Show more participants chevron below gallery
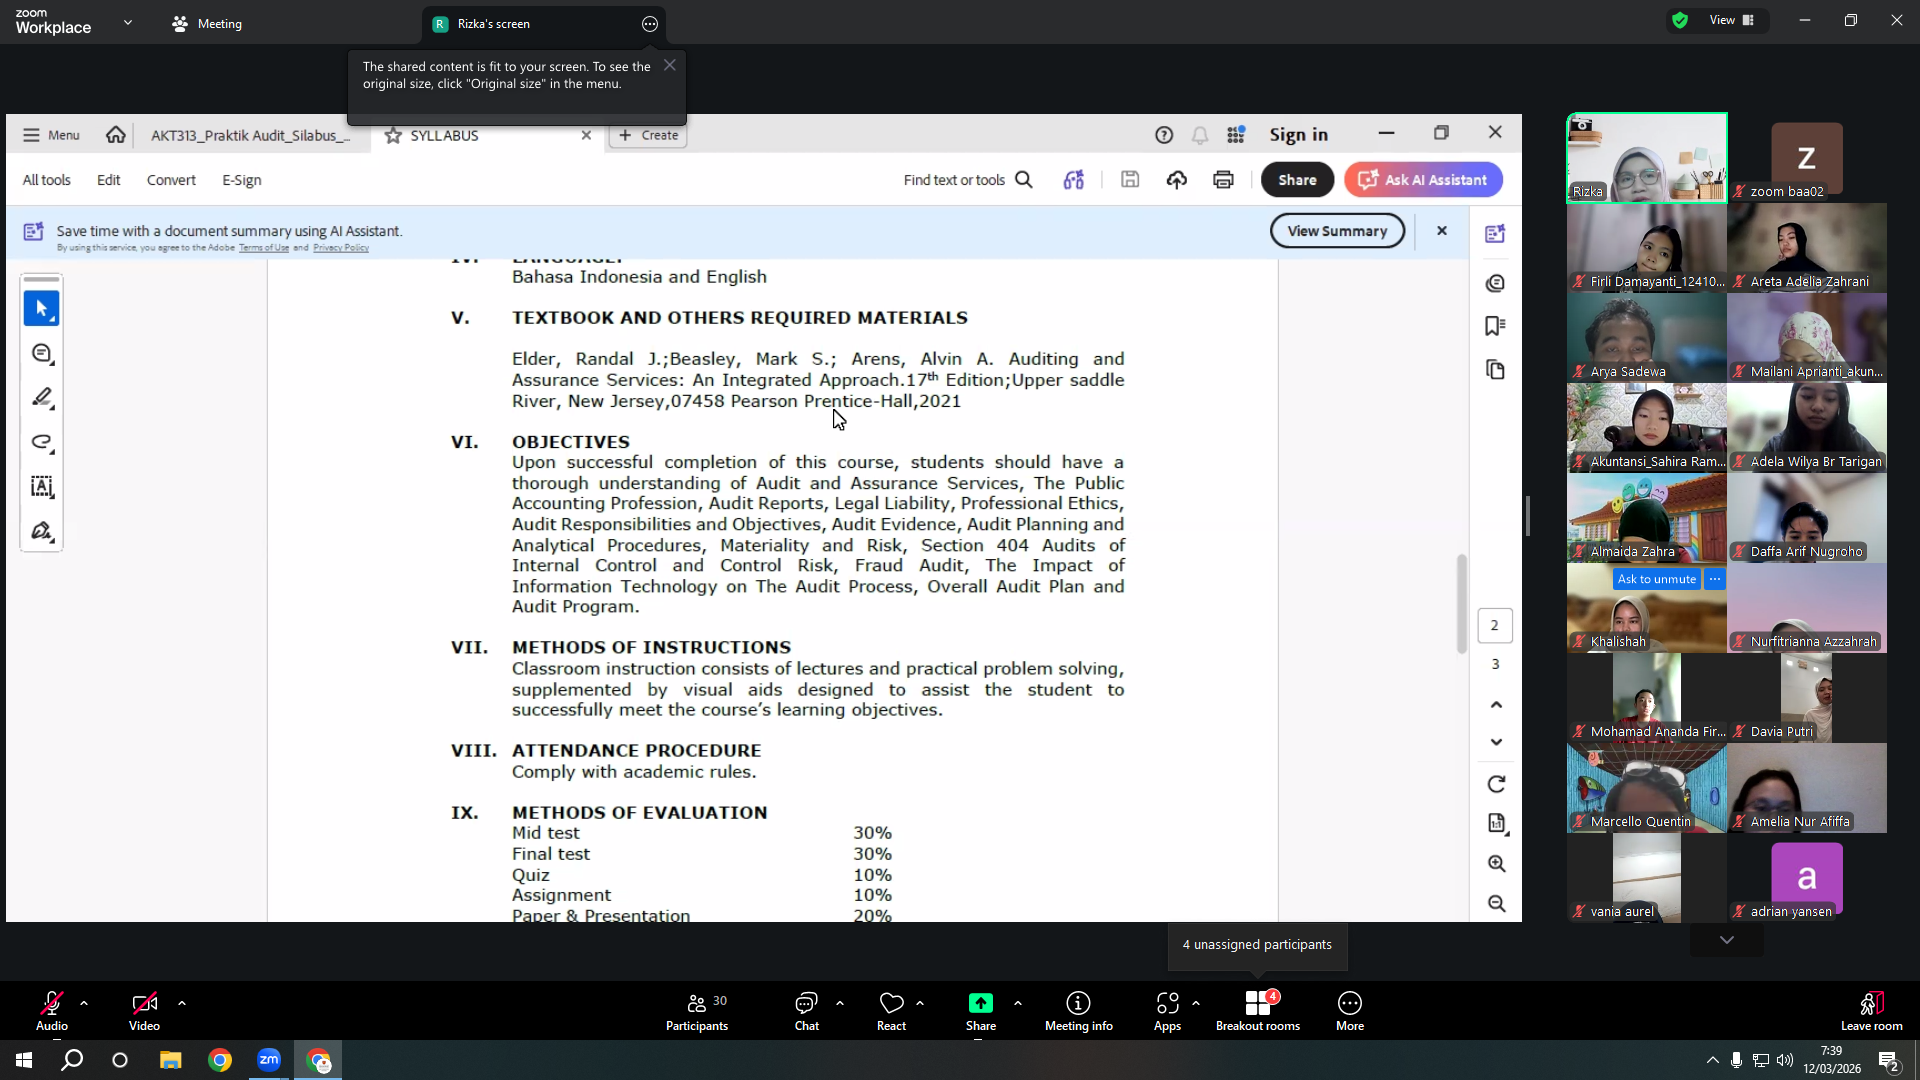Image resolution: width=1920 pixels, height=1080 pixels. click(1727, 940)
